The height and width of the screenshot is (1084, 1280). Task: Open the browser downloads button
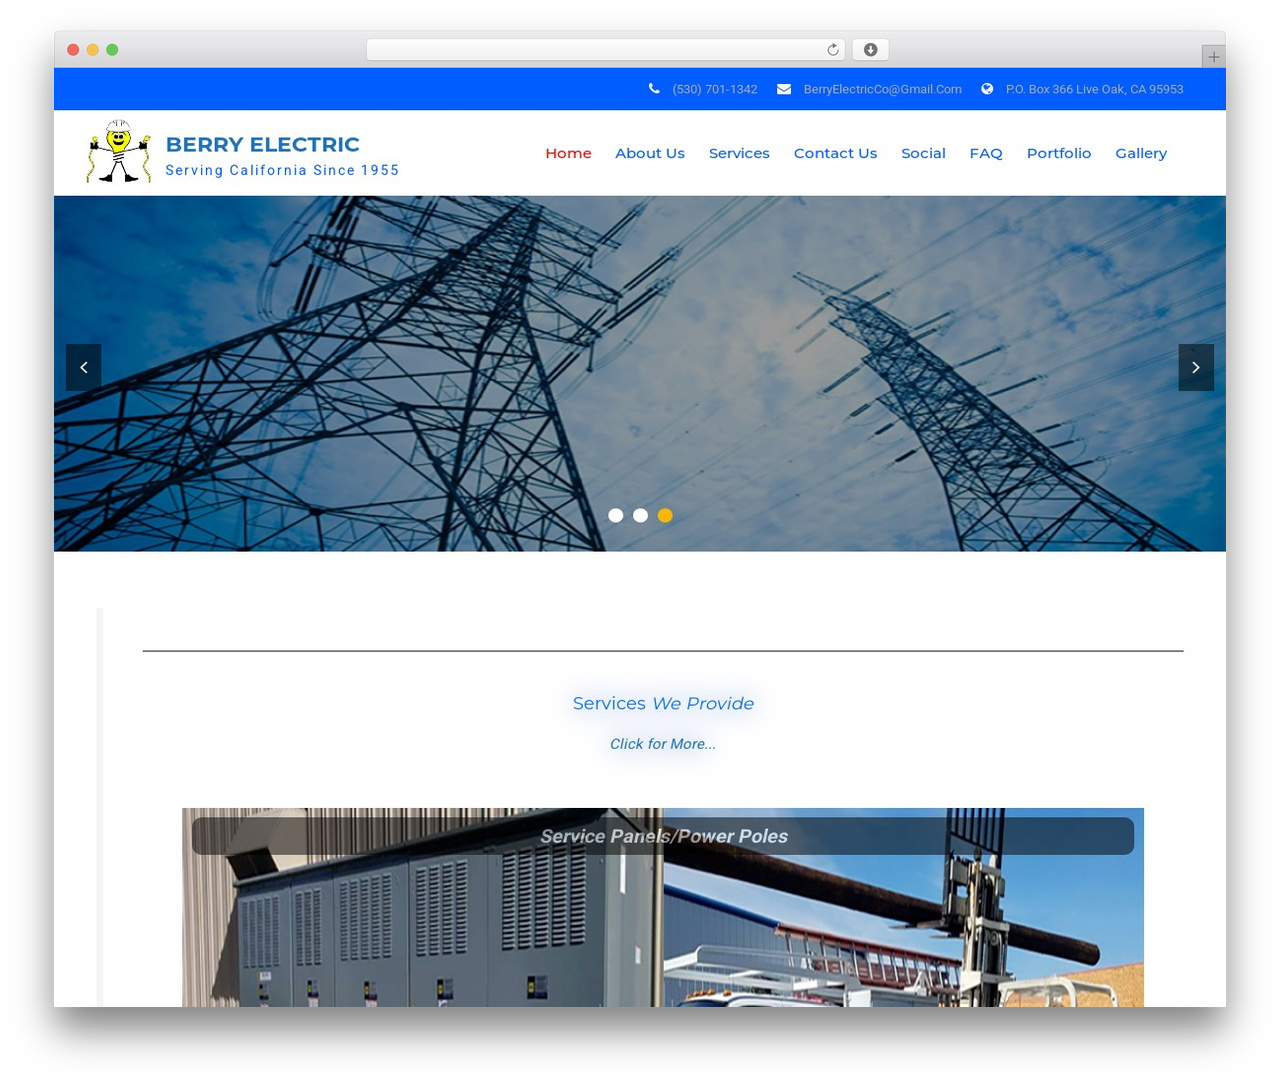870,50
